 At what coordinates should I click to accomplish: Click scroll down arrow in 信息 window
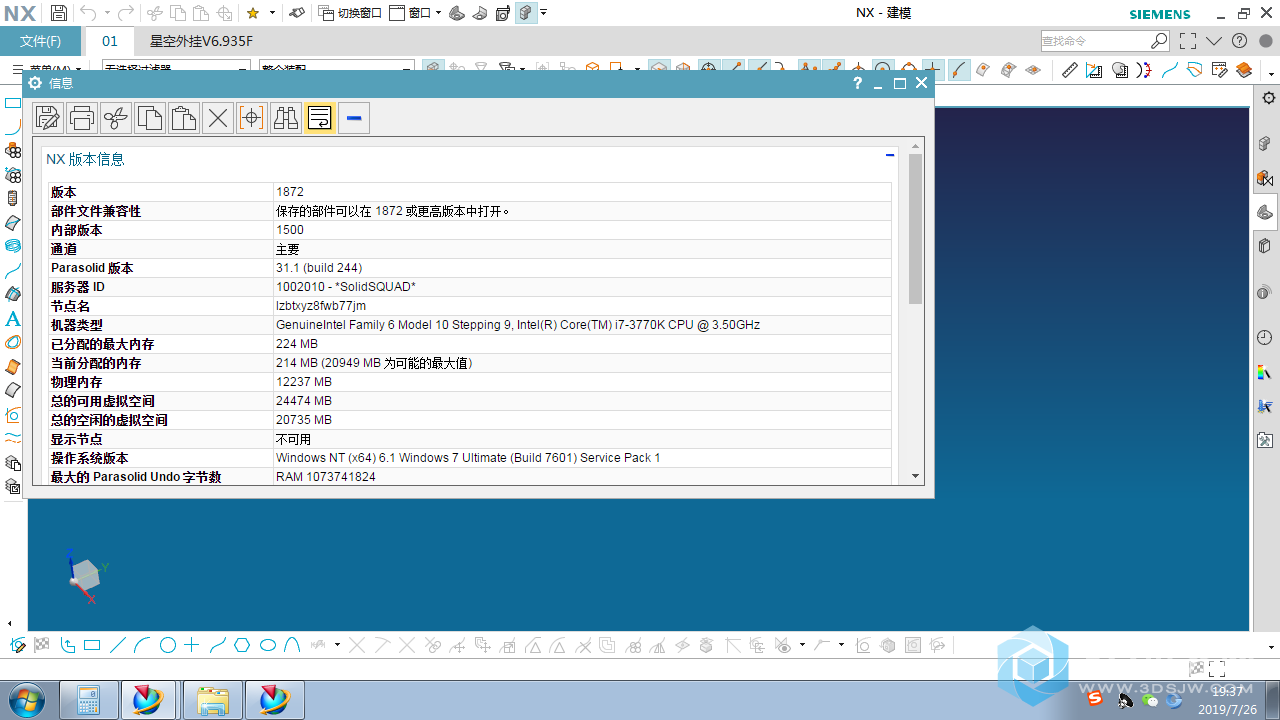[916, 477]
